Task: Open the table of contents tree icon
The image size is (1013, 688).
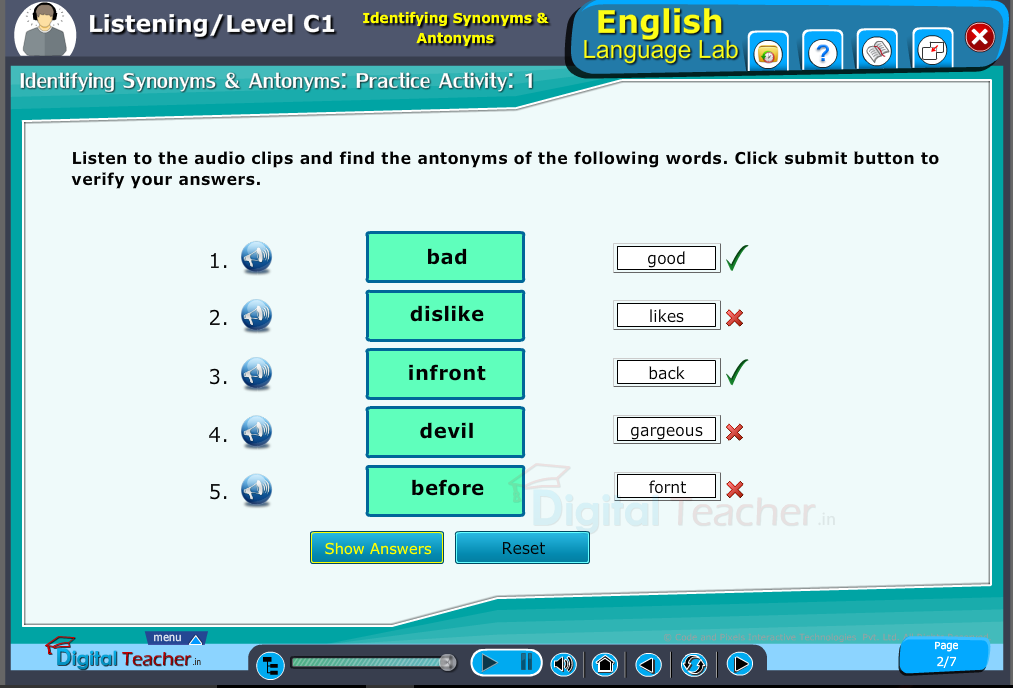Action: click(270, 664)
